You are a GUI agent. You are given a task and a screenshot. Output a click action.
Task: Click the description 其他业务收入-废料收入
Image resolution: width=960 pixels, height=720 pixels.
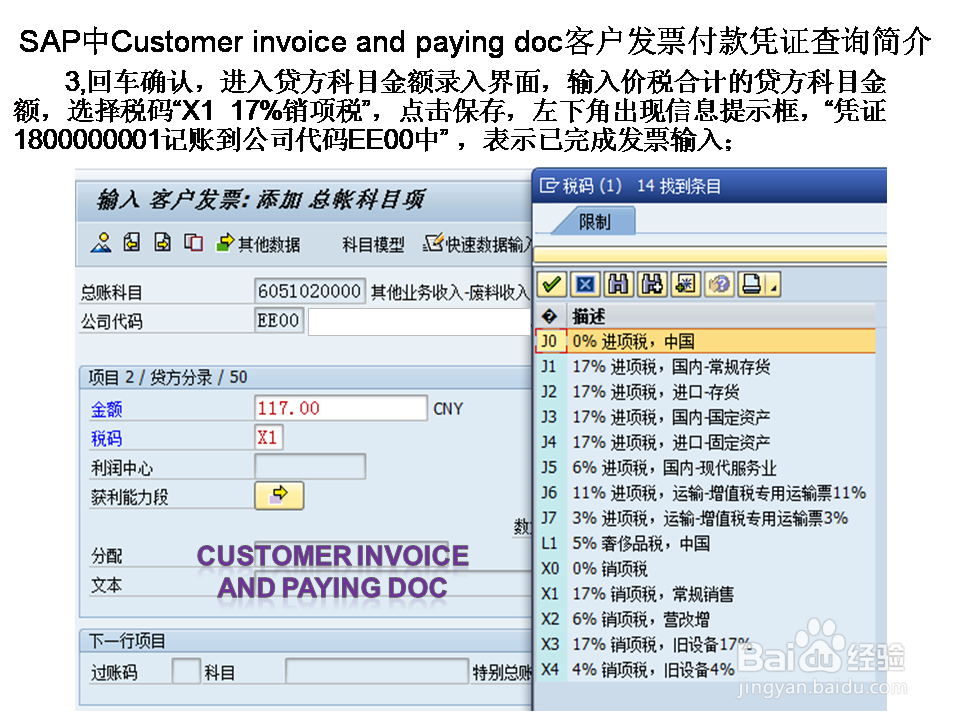(449, 293)
